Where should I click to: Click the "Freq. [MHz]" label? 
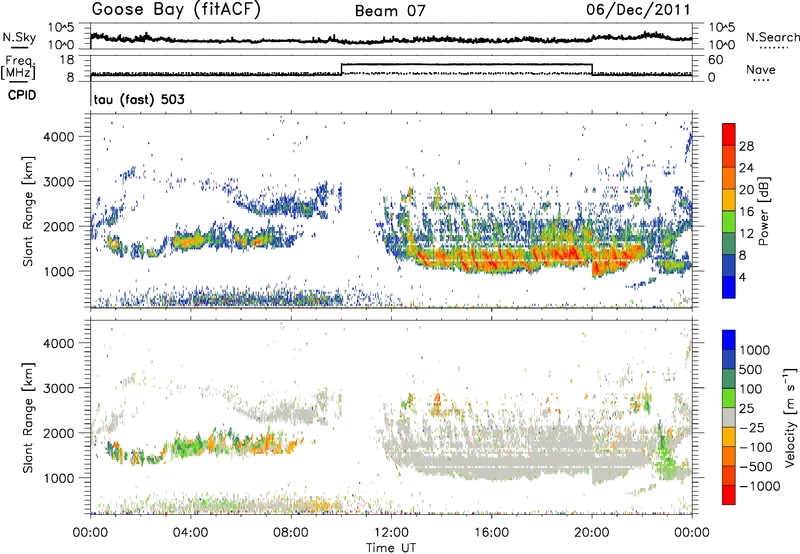[x=18, y=68]
